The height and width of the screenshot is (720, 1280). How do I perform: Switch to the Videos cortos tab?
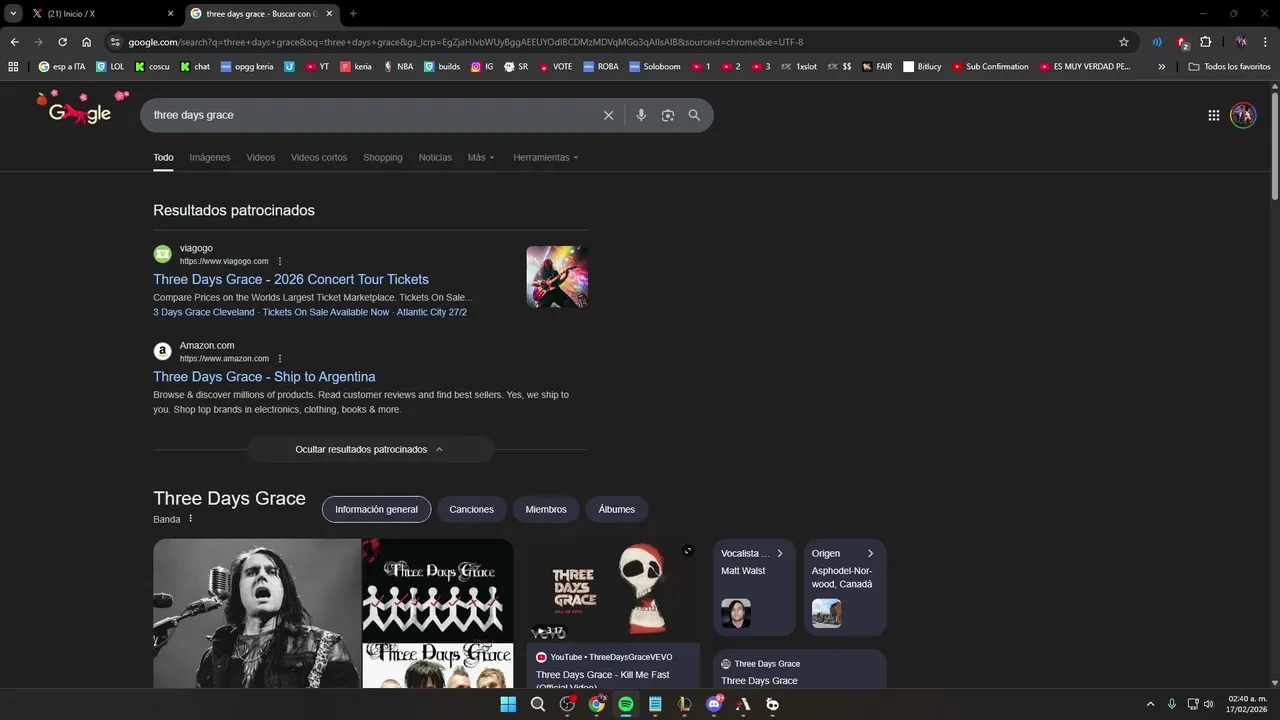(319, 157)
